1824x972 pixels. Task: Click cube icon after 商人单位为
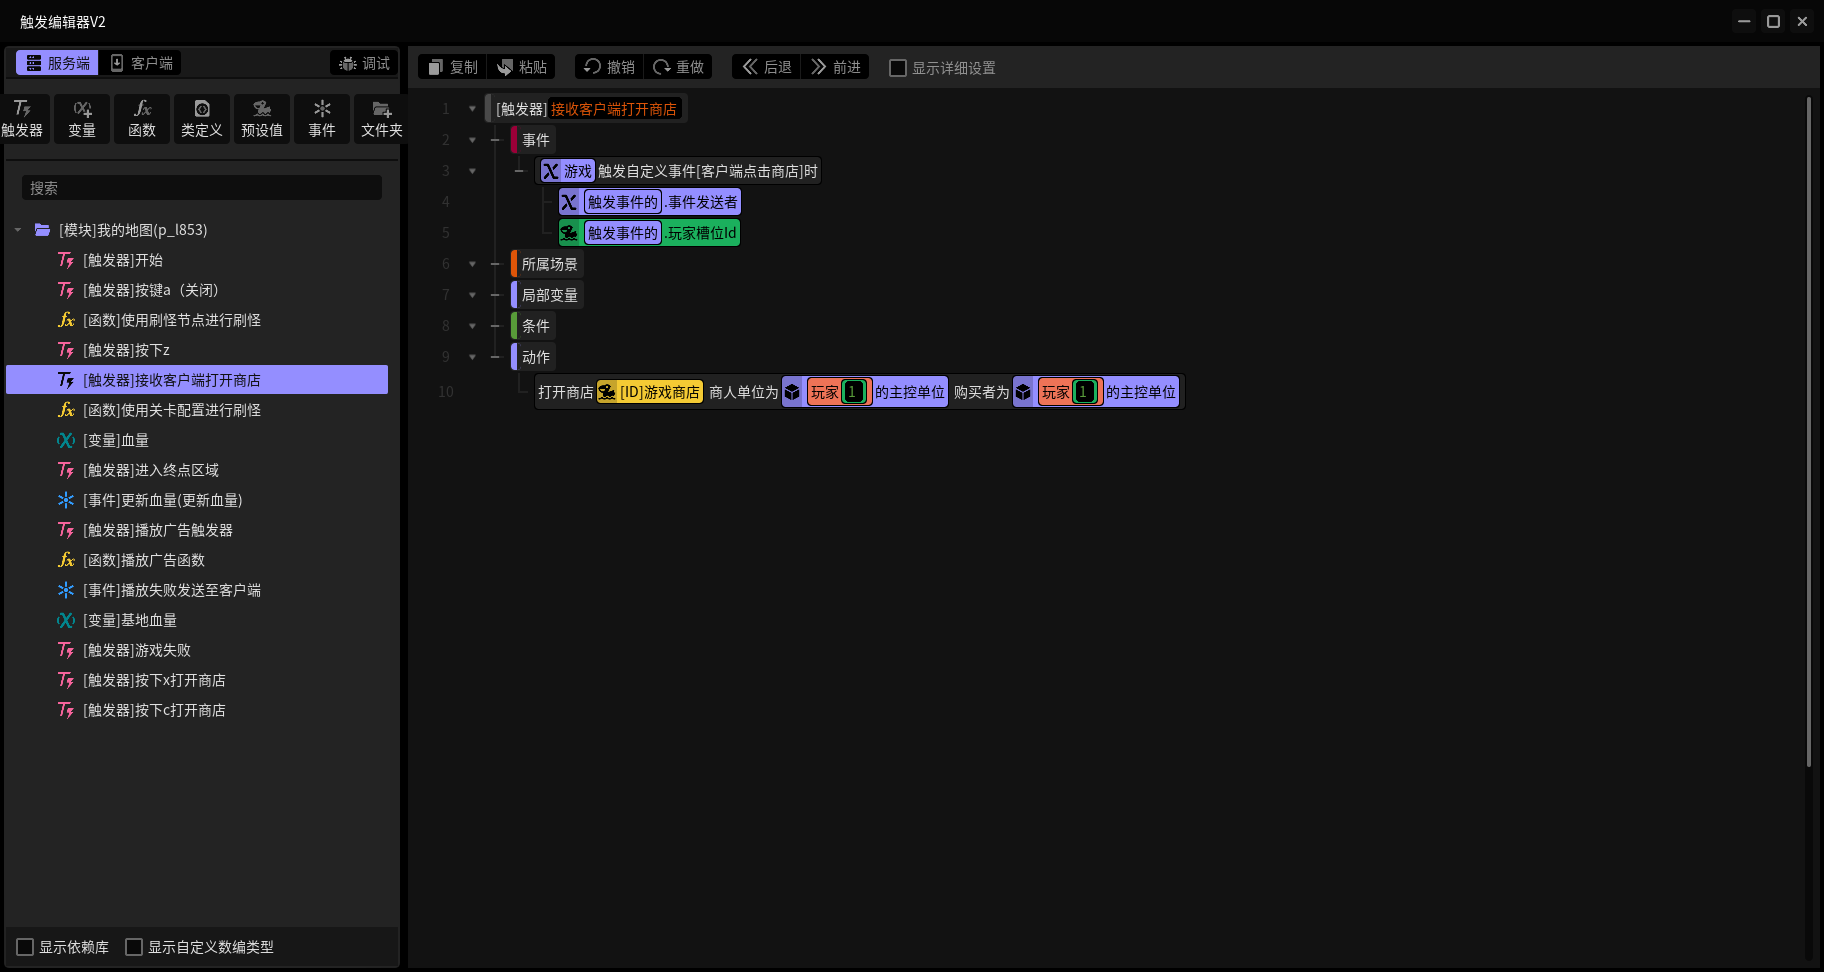792,392
